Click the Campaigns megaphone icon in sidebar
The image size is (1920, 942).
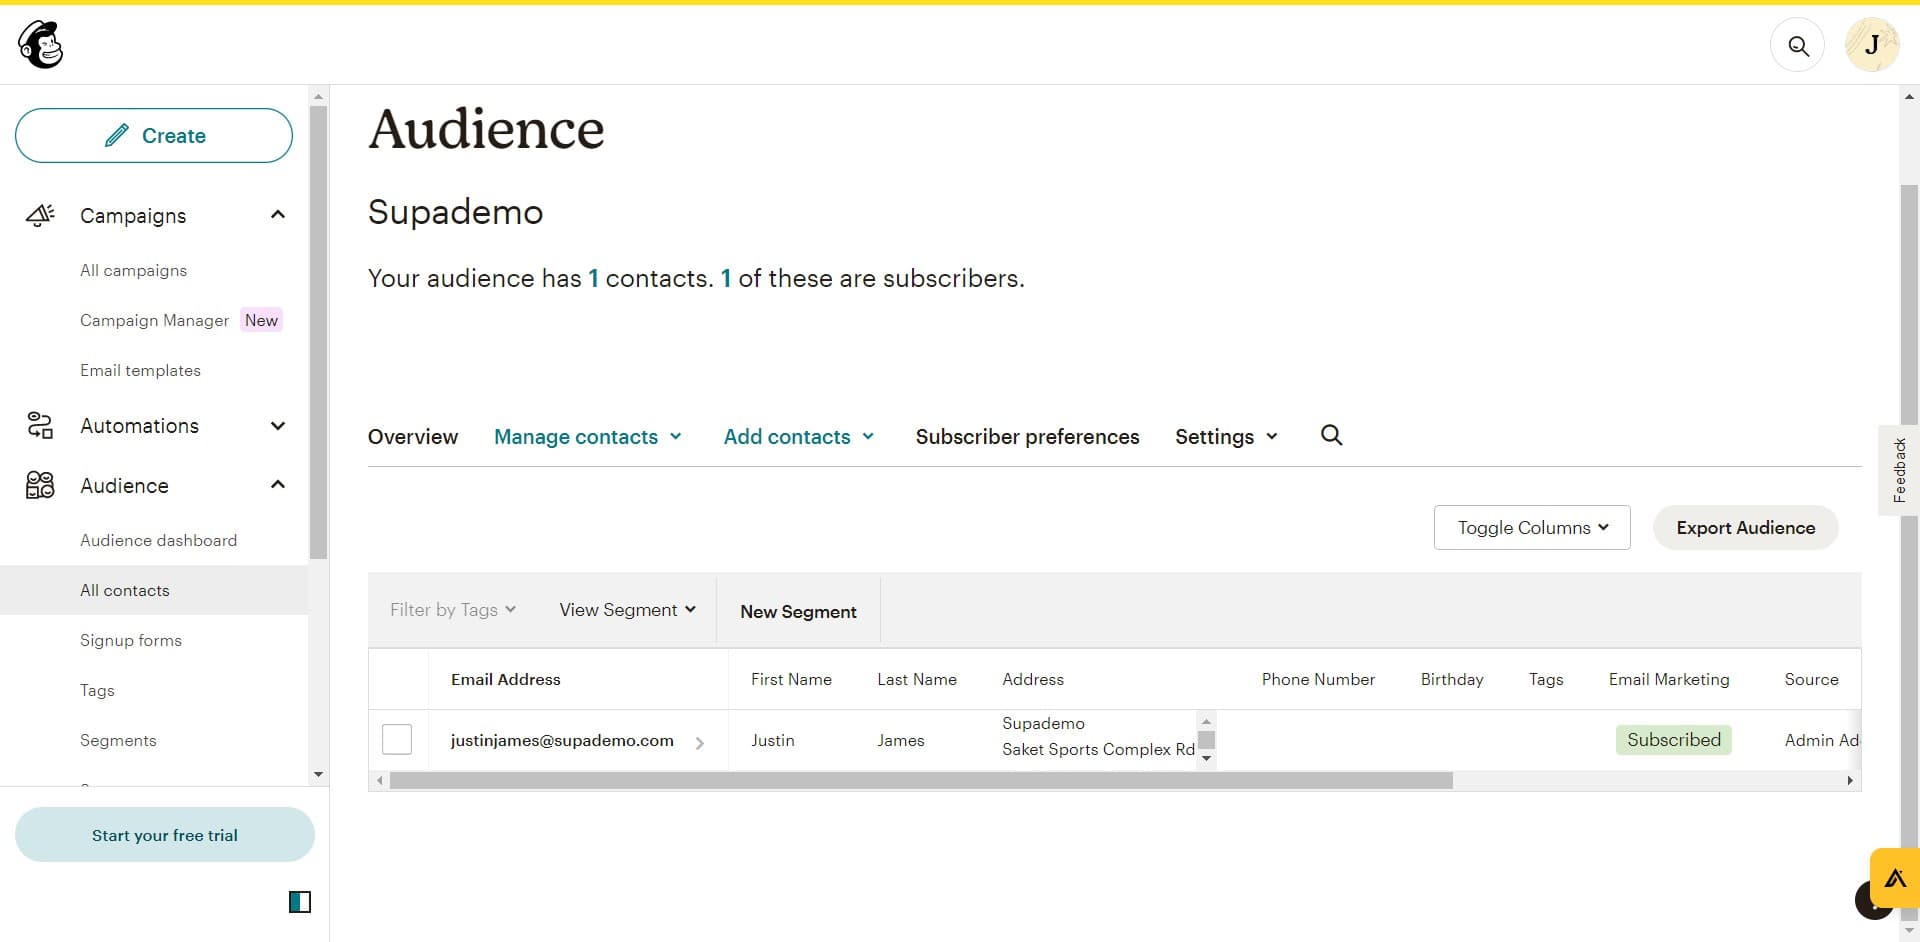(39, 215)
